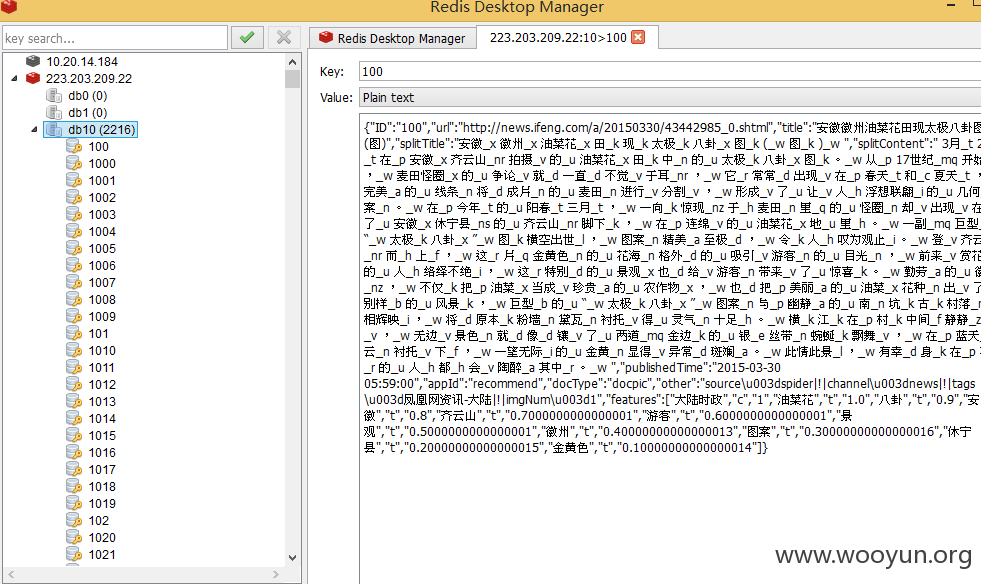Select key 1018 in the tree
This screenshot has height=584, width=981.
pos(102,486)
